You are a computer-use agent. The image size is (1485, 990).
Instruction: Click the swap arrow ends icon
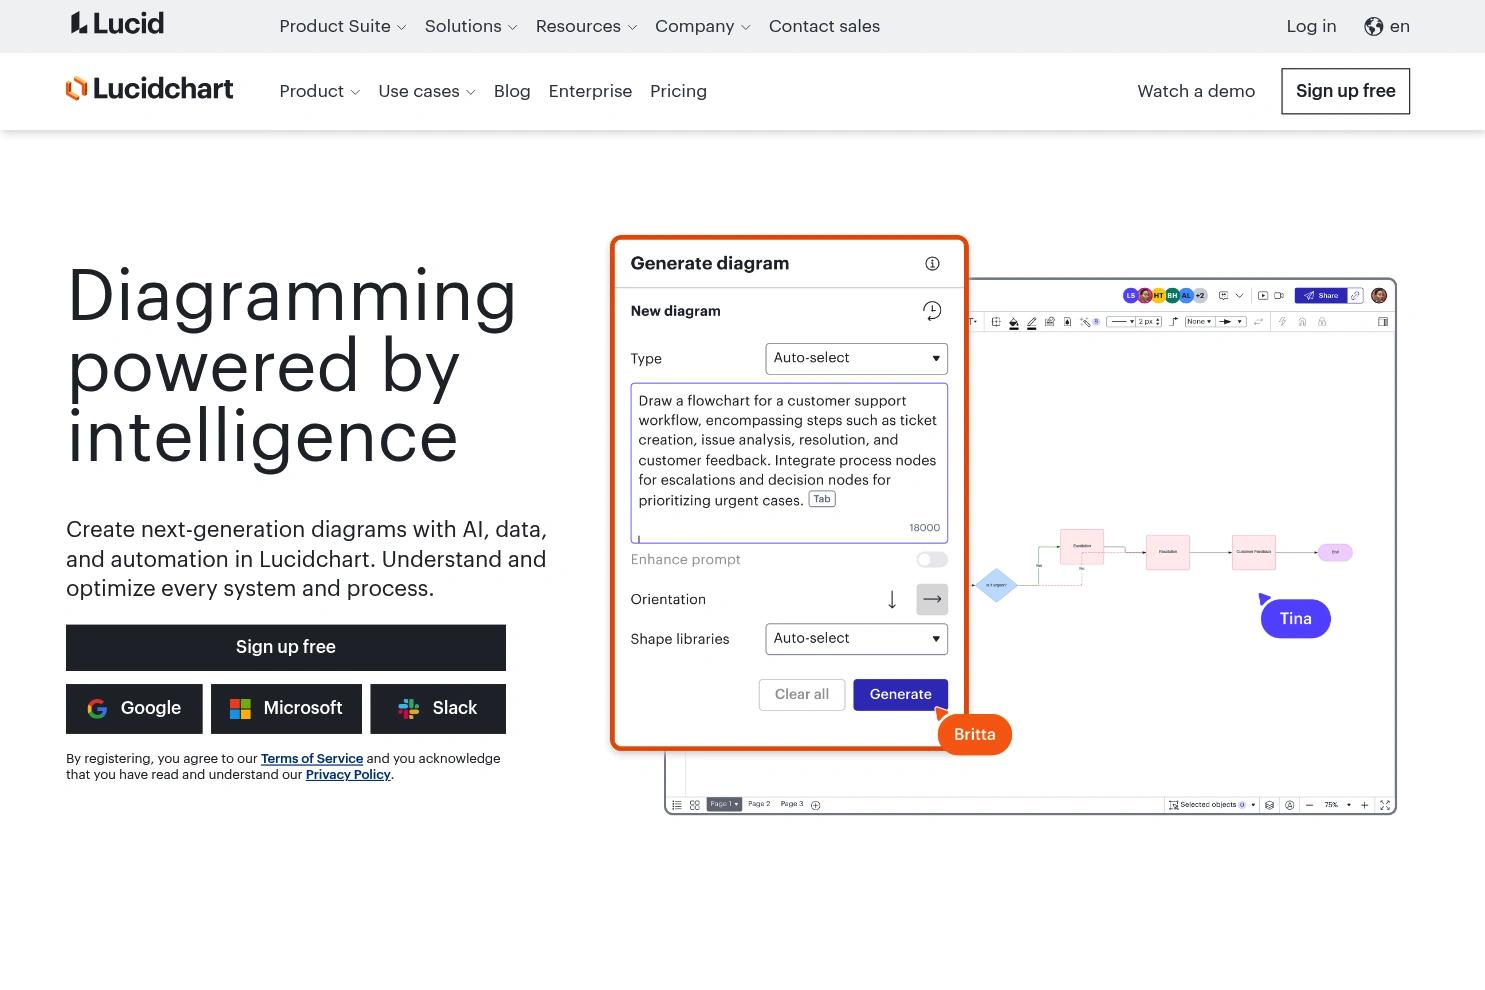(x=1258, y=322)
